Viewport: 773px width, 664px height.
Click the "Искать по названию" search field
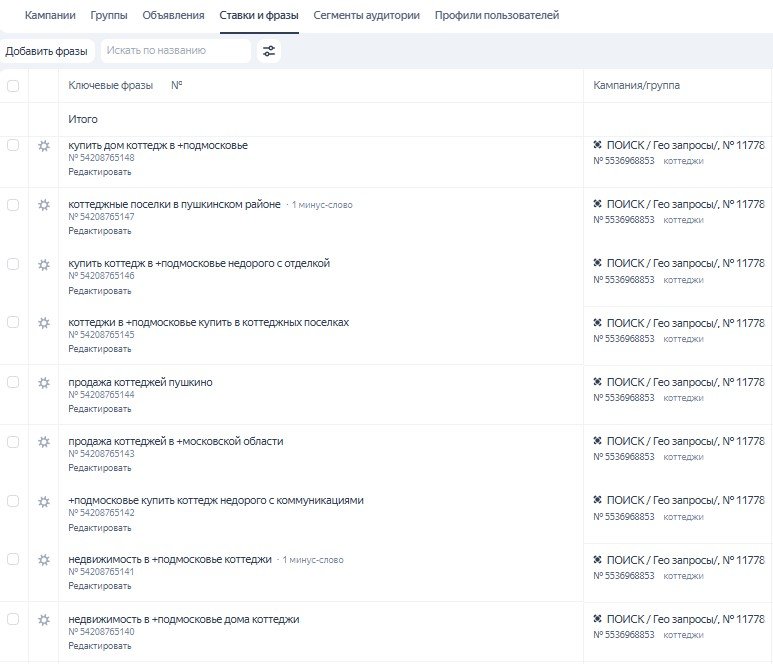[x=175, y=51]
